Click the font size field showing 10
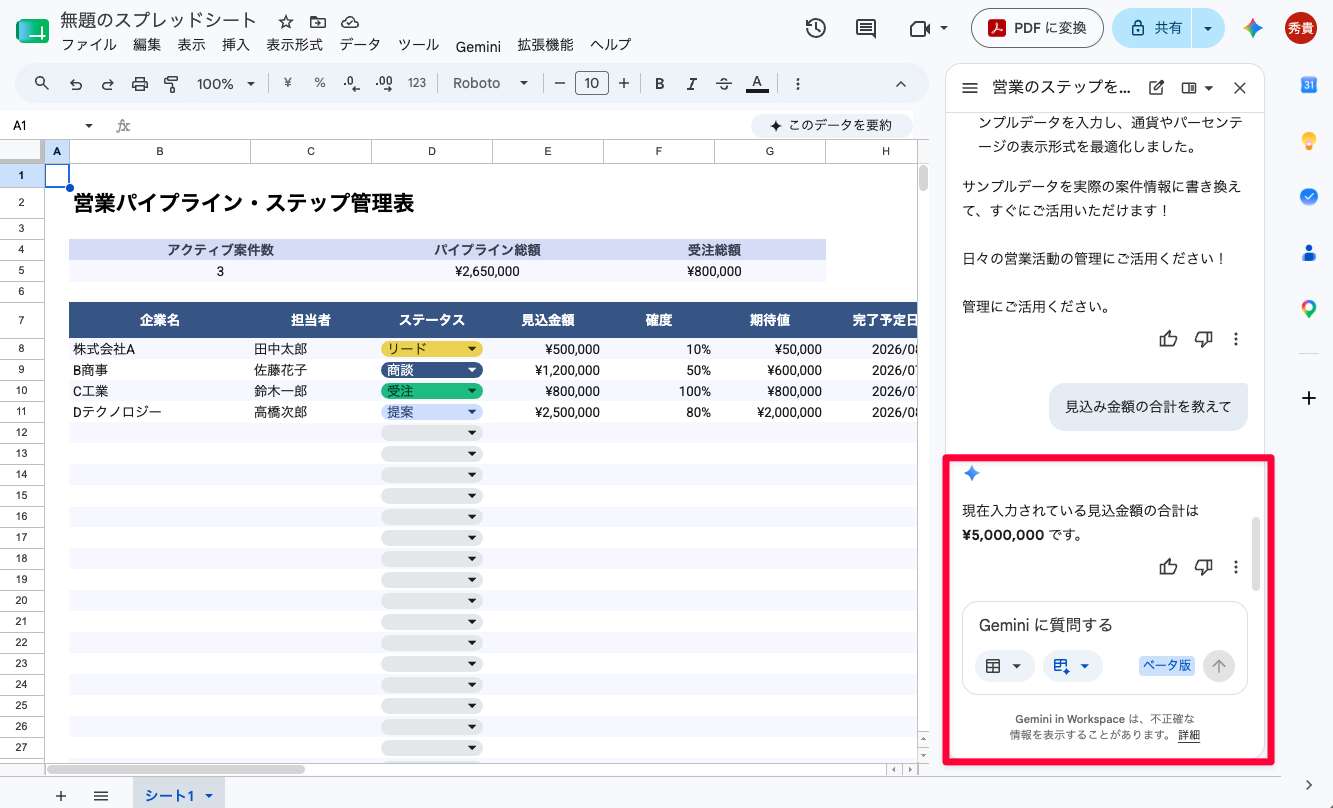This screenshot has height=808, width=1333. 592,84
